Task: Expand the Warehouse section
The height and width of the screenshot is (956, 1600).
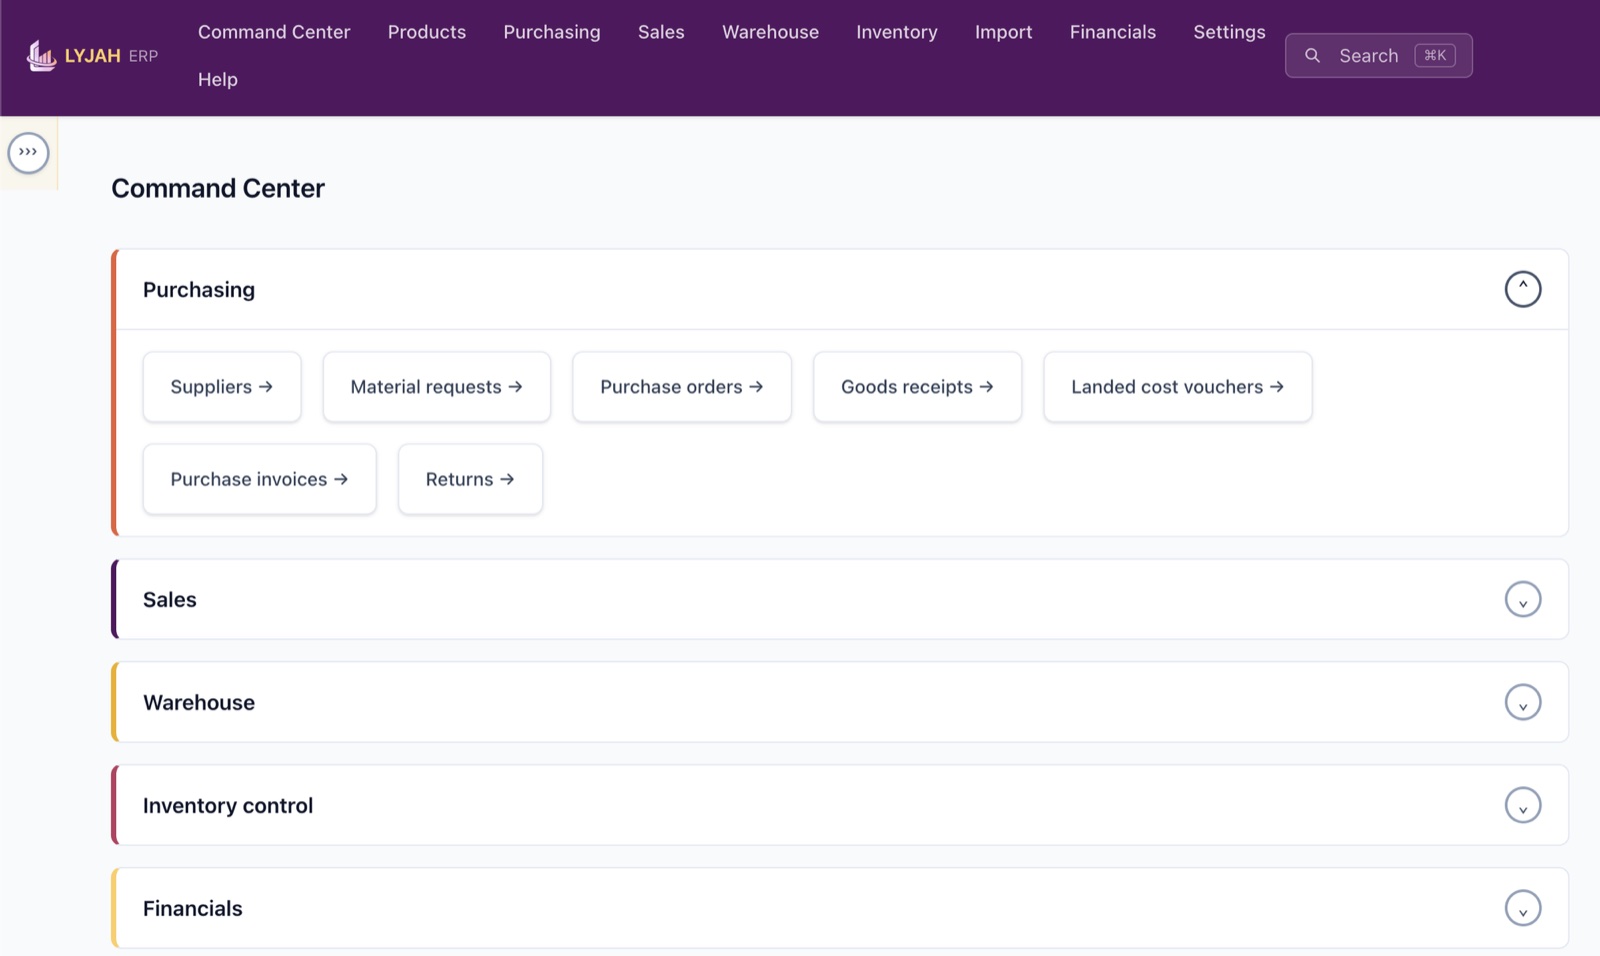Action: point(1522,702)
